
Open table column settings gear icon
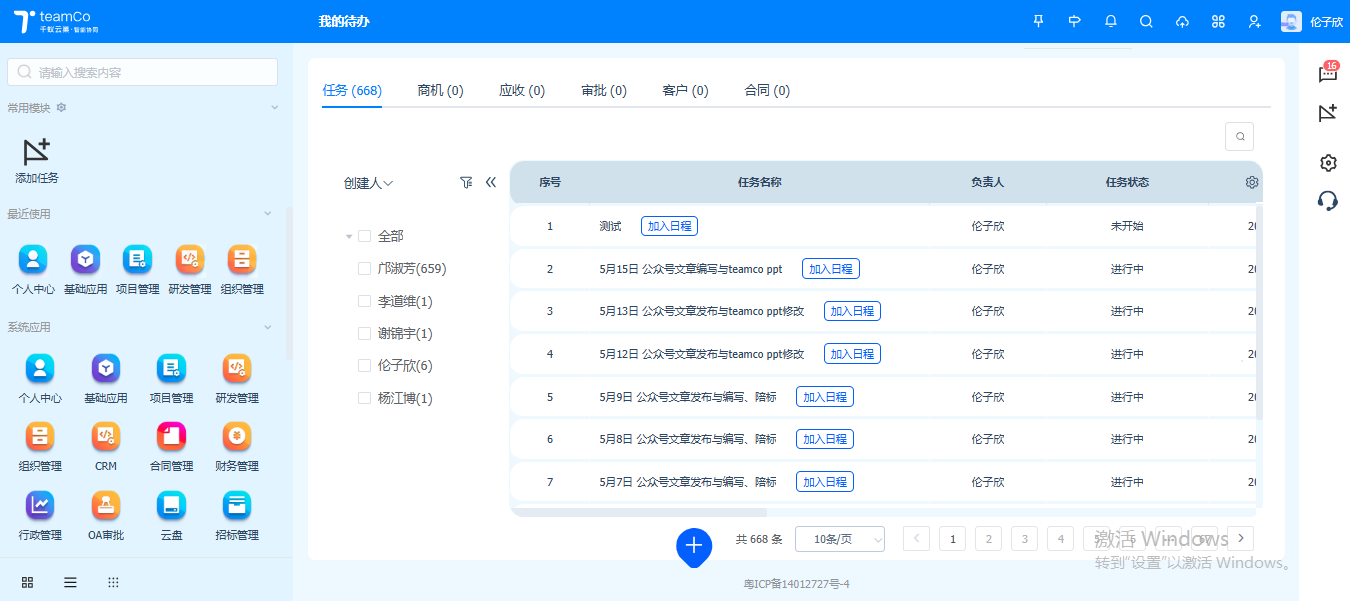(x=1251, y=183)
